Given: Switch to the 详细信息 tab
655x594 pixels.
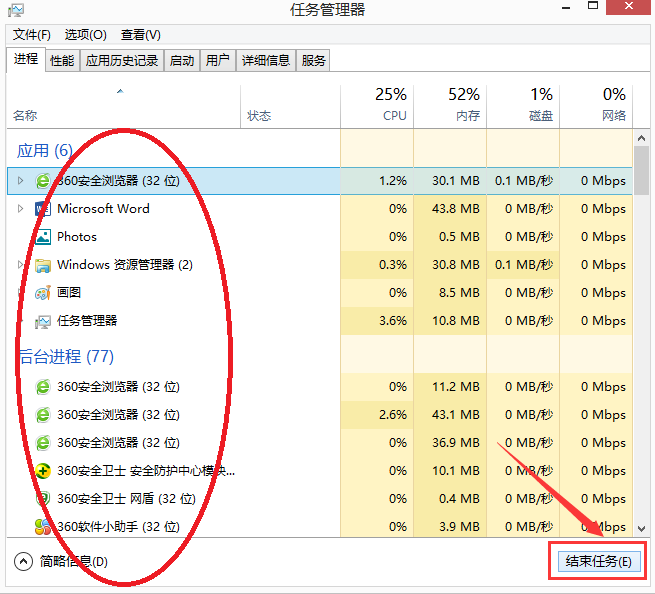Looking at the screenshot, I should (x=266, y=61).
